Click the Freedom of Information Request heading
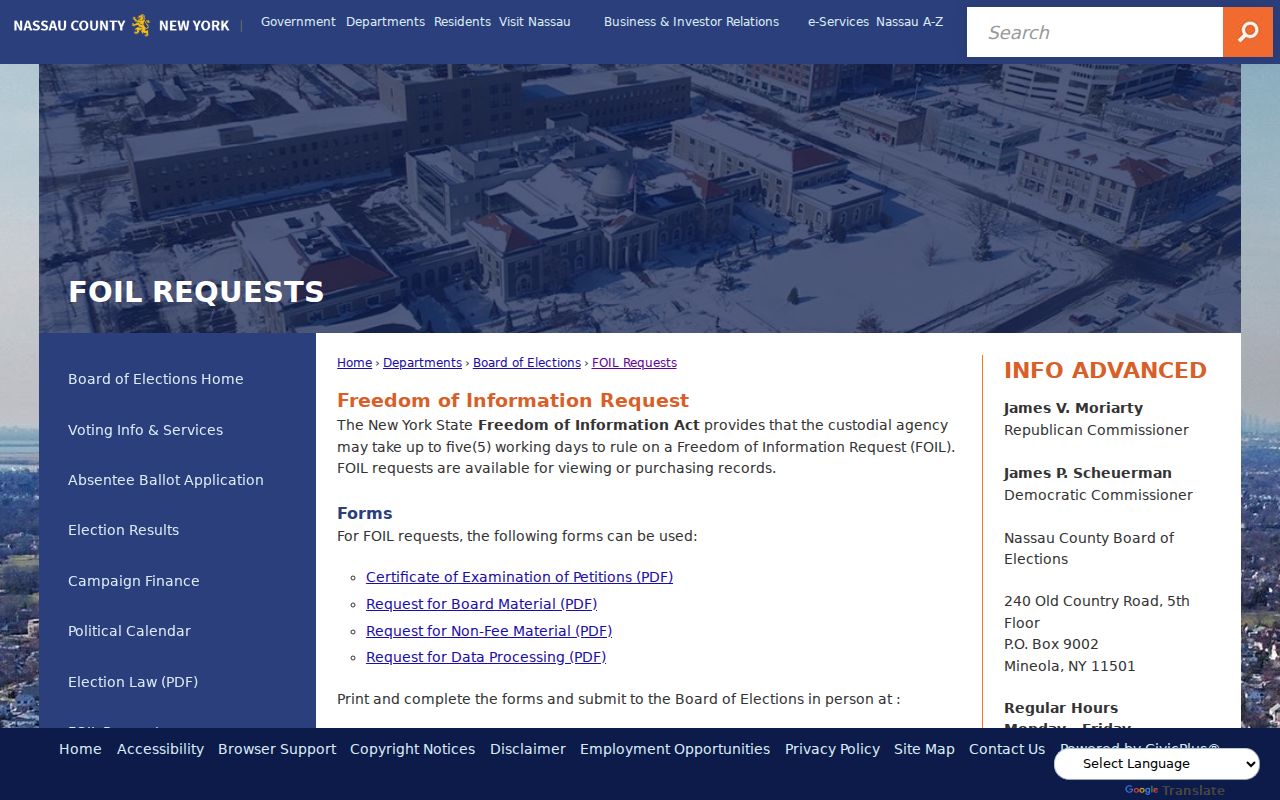Viewport: 1280px width, 800px height. pyautogui.click(x=513, y=401)
